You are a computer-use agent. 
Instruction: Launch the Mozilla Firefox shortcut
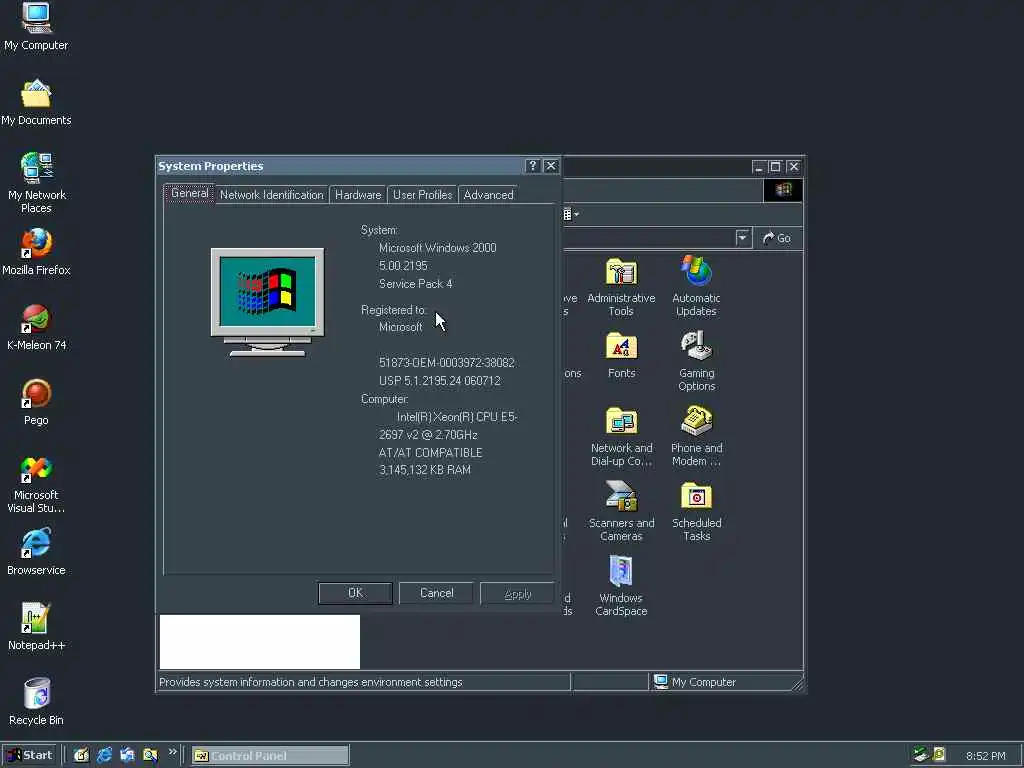(x=37, y=252)
